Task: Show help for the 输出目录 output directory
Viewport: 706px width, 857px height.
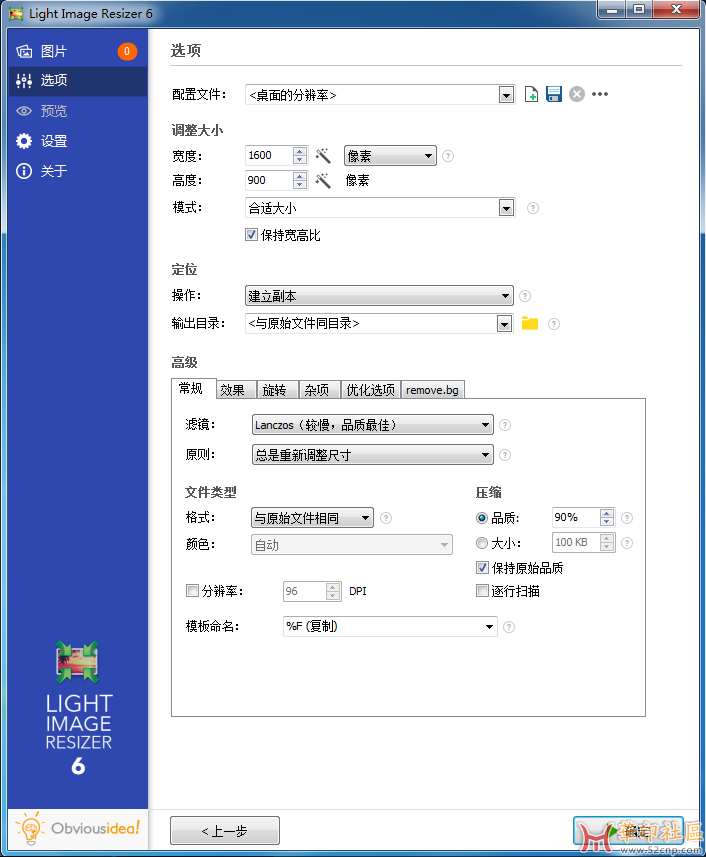Action: (554, 324)
